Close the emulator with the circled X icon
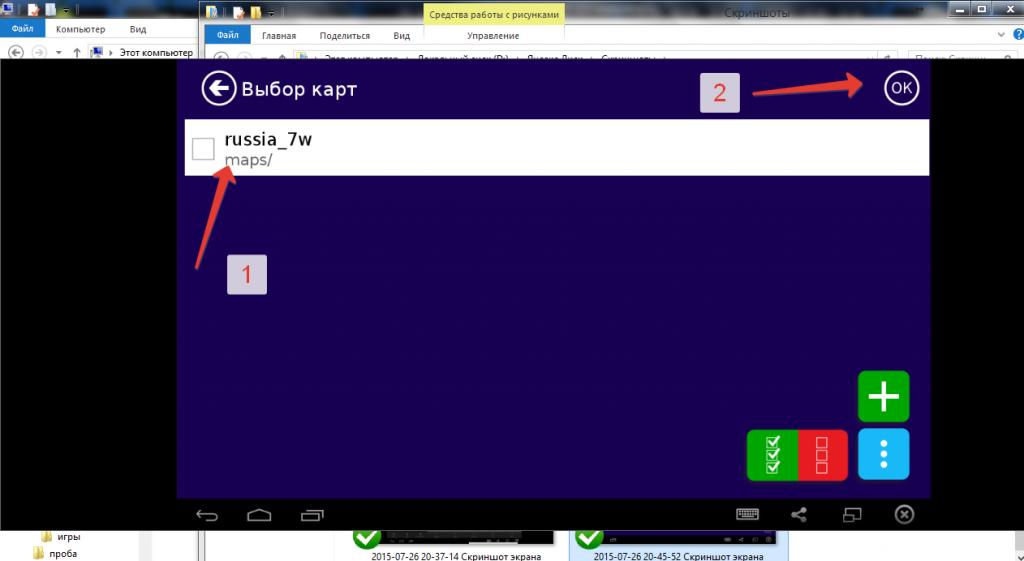Screen dimensions: 1024x561 [x=904, y=515]
